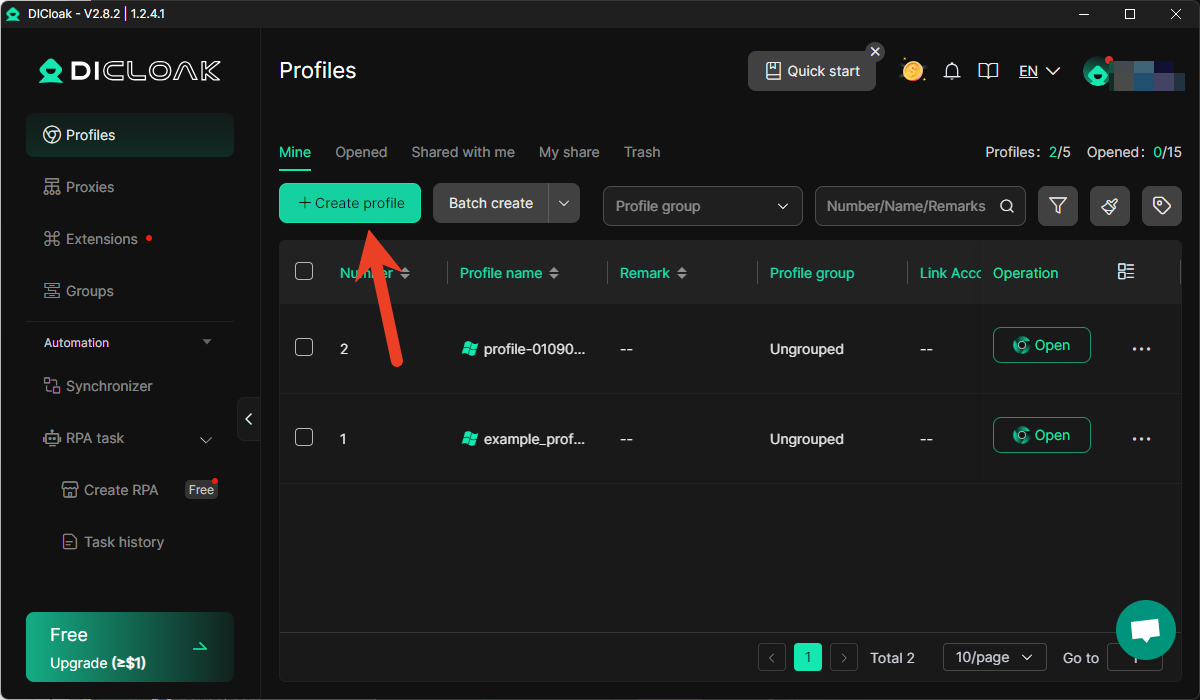The height and width of the screenshot is (700, 1200).
Task: Toggle the select-all profiles checkbox
Action: point(304,271)
